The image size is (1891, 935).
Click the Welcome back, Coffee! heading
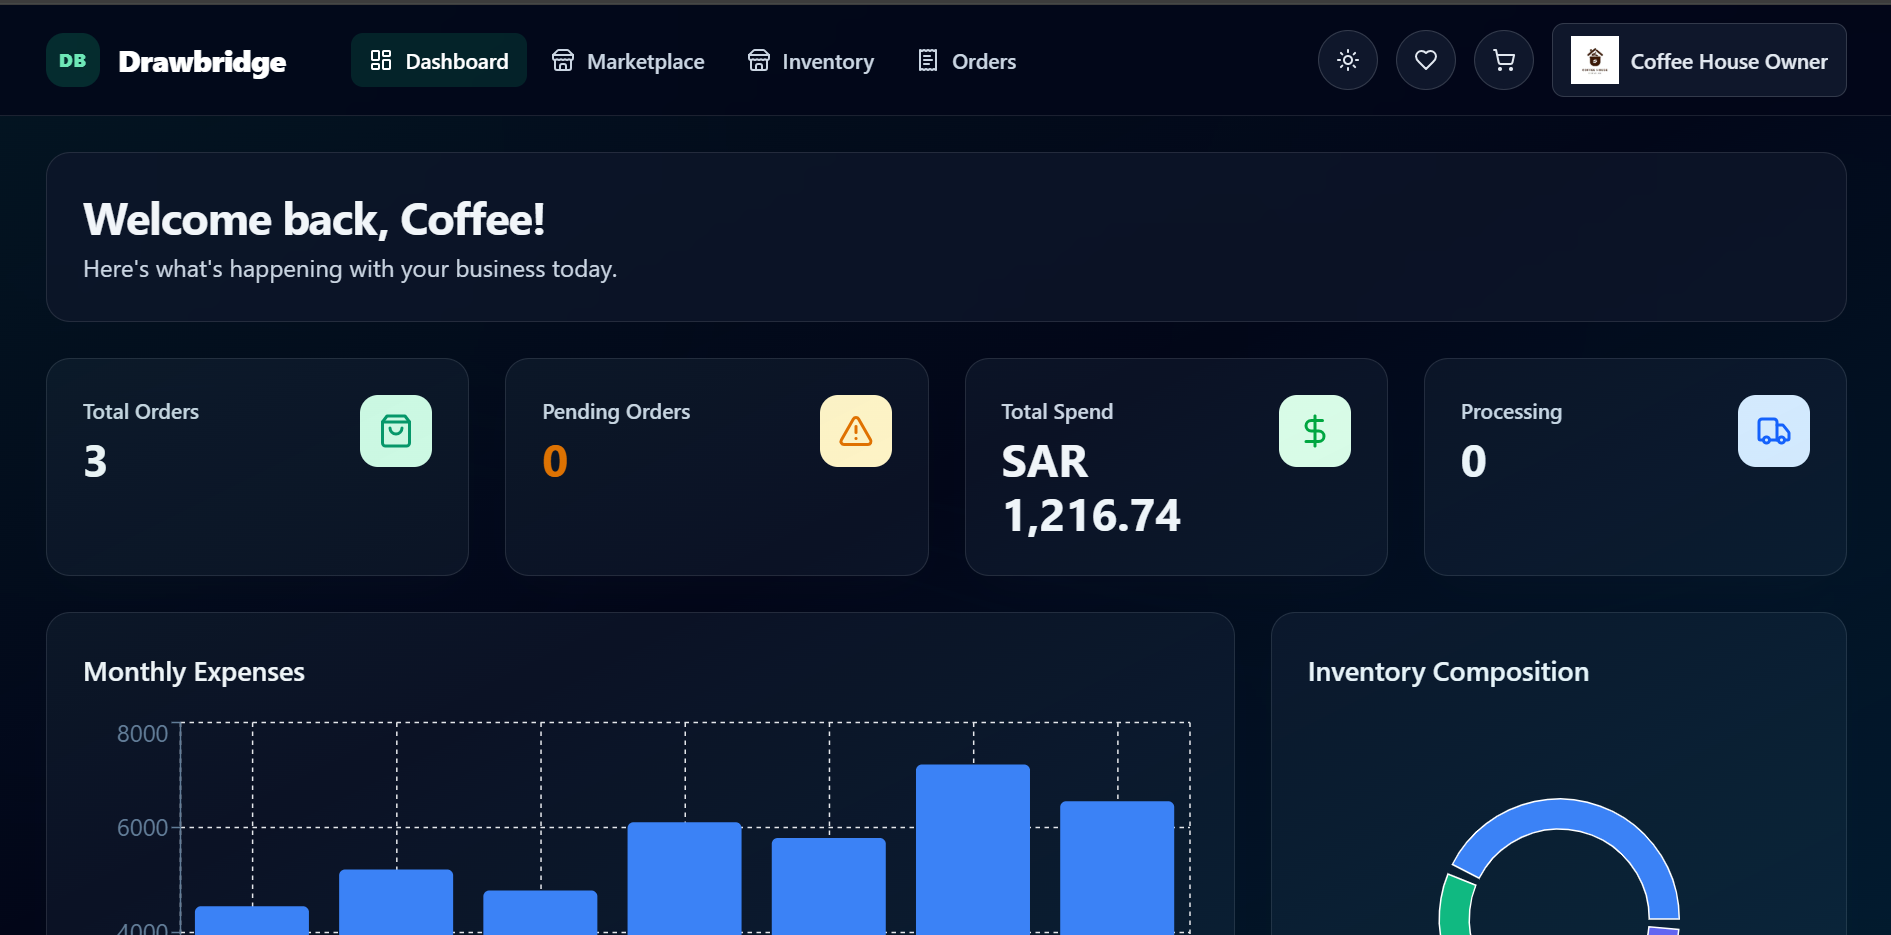coord(314,219)
